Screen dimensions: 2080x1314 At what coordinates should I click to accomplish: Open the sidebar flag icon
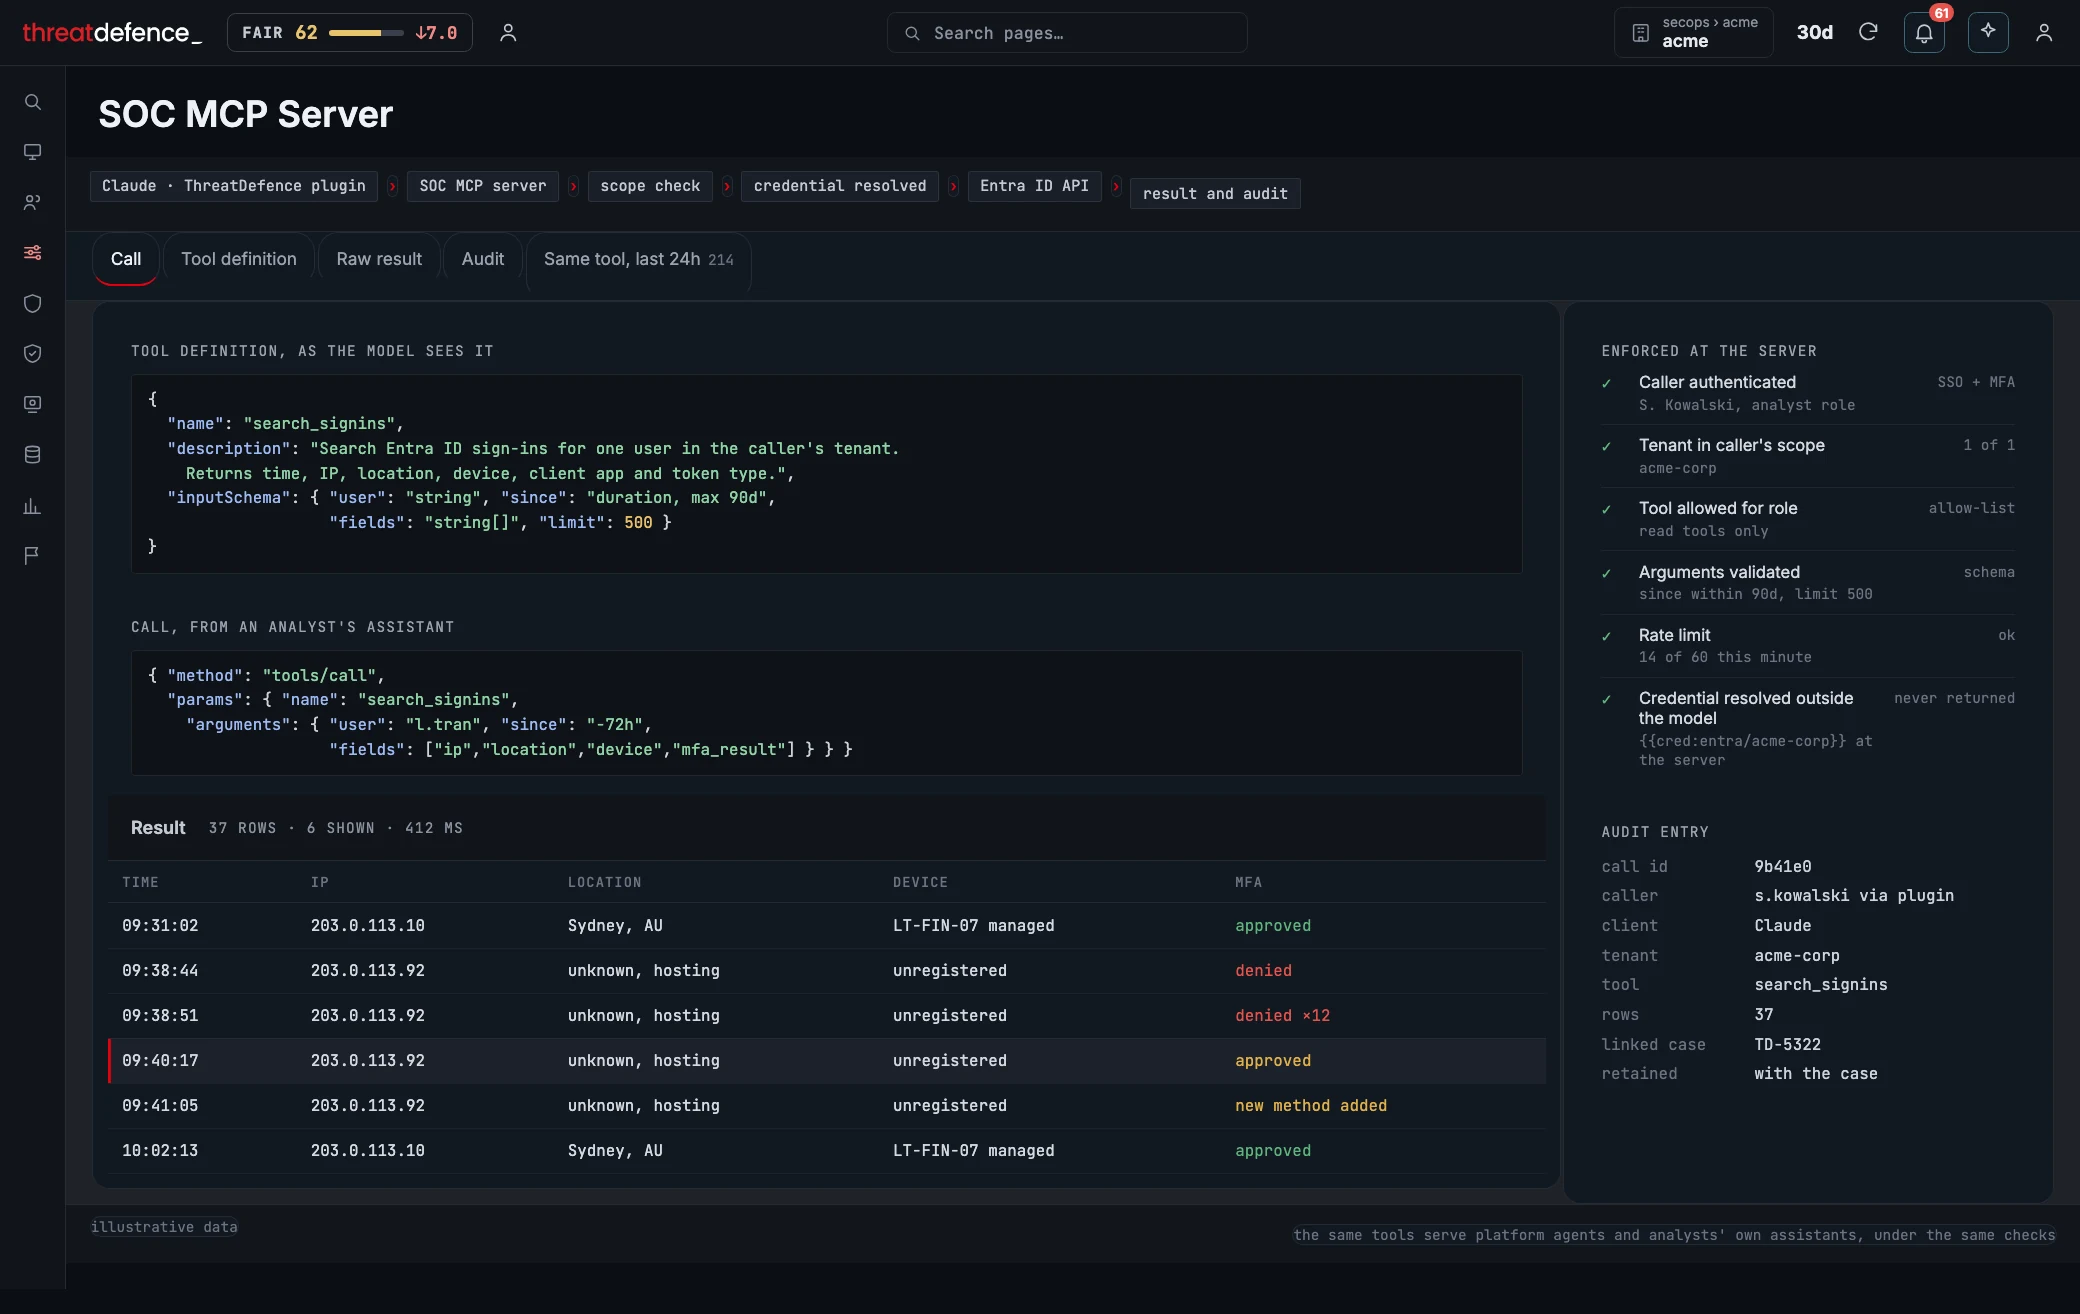pyautogui.click(x=32, y=555)
